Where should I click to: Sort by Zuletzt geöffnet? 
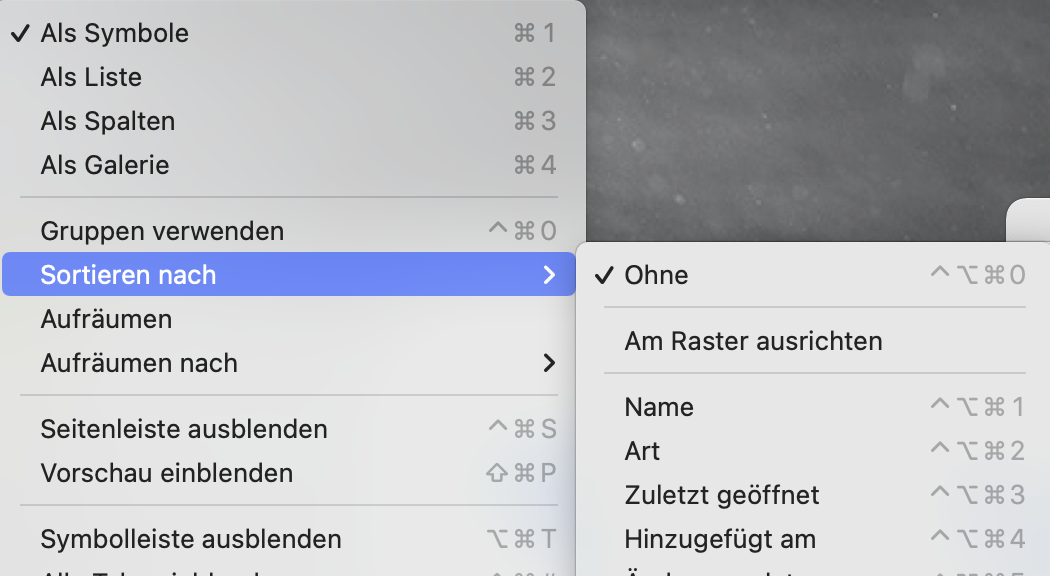coord(722,495)
